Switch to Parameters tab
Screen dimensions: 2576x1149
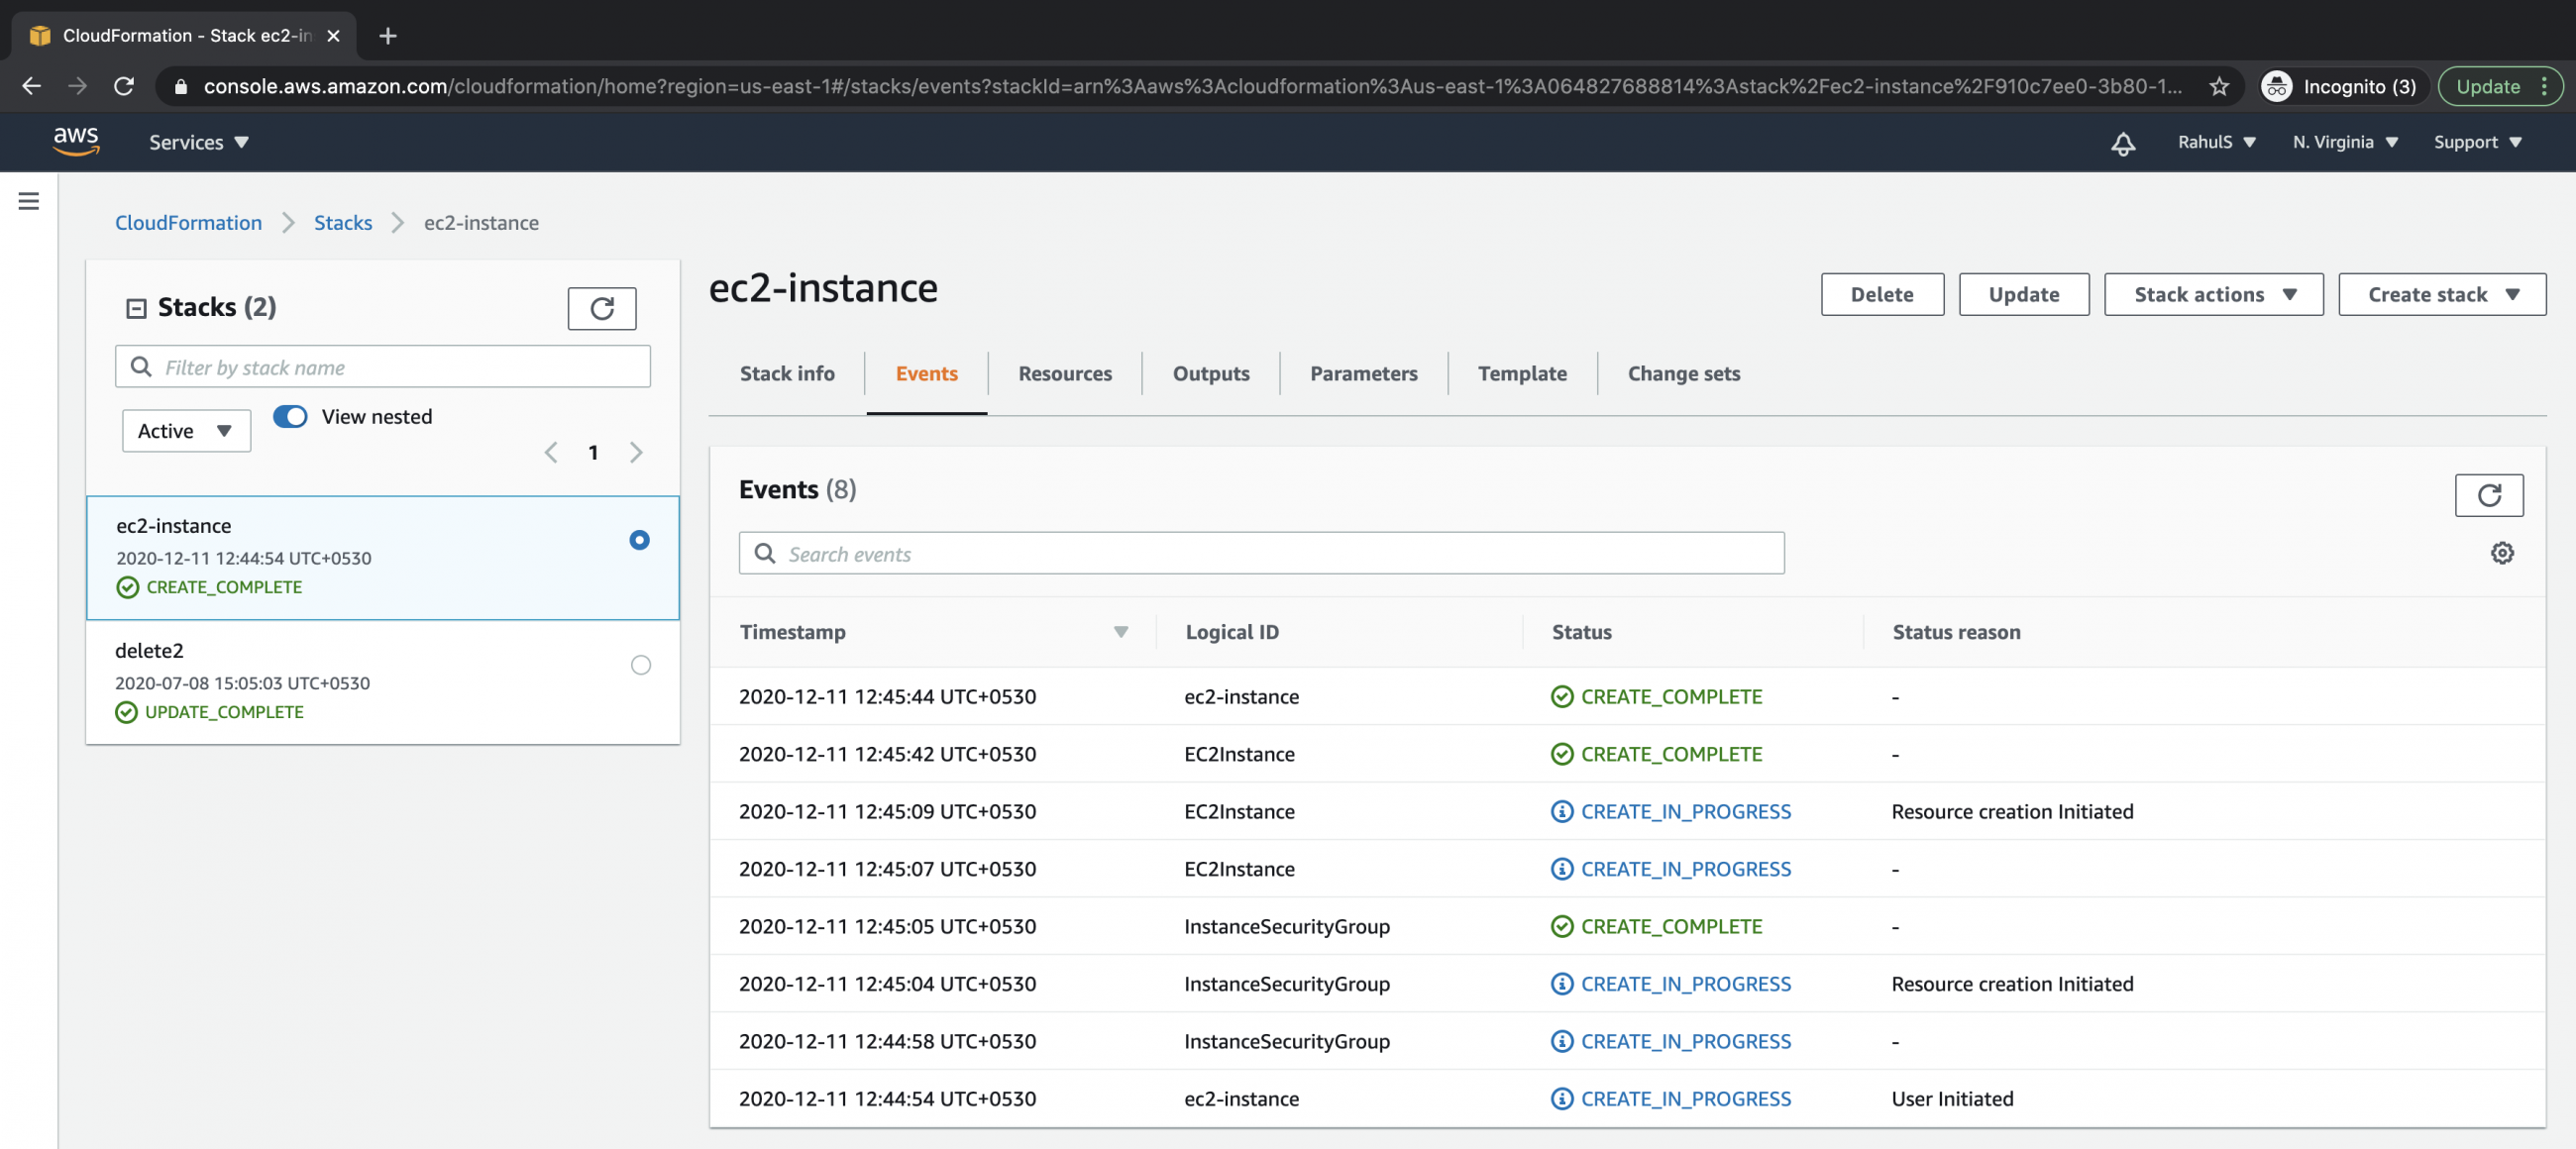pos(1363,373)
